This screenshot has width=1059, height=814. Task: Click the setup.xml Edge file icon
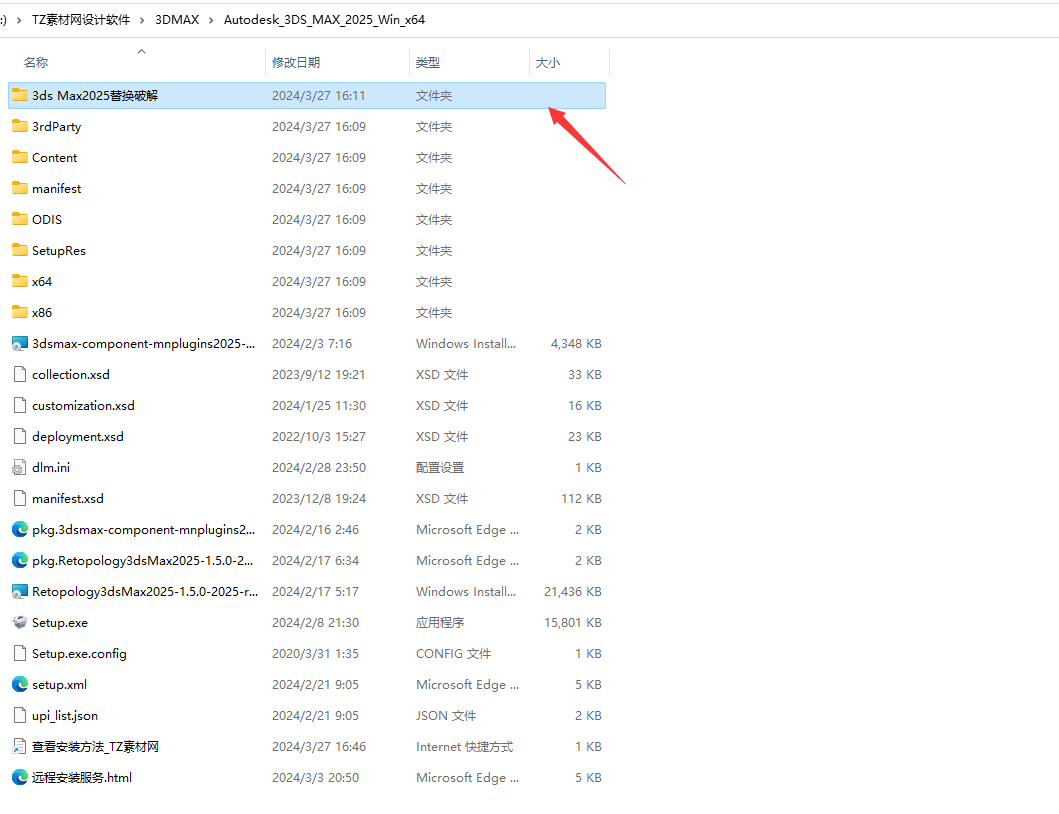click(x=19, y=685)
